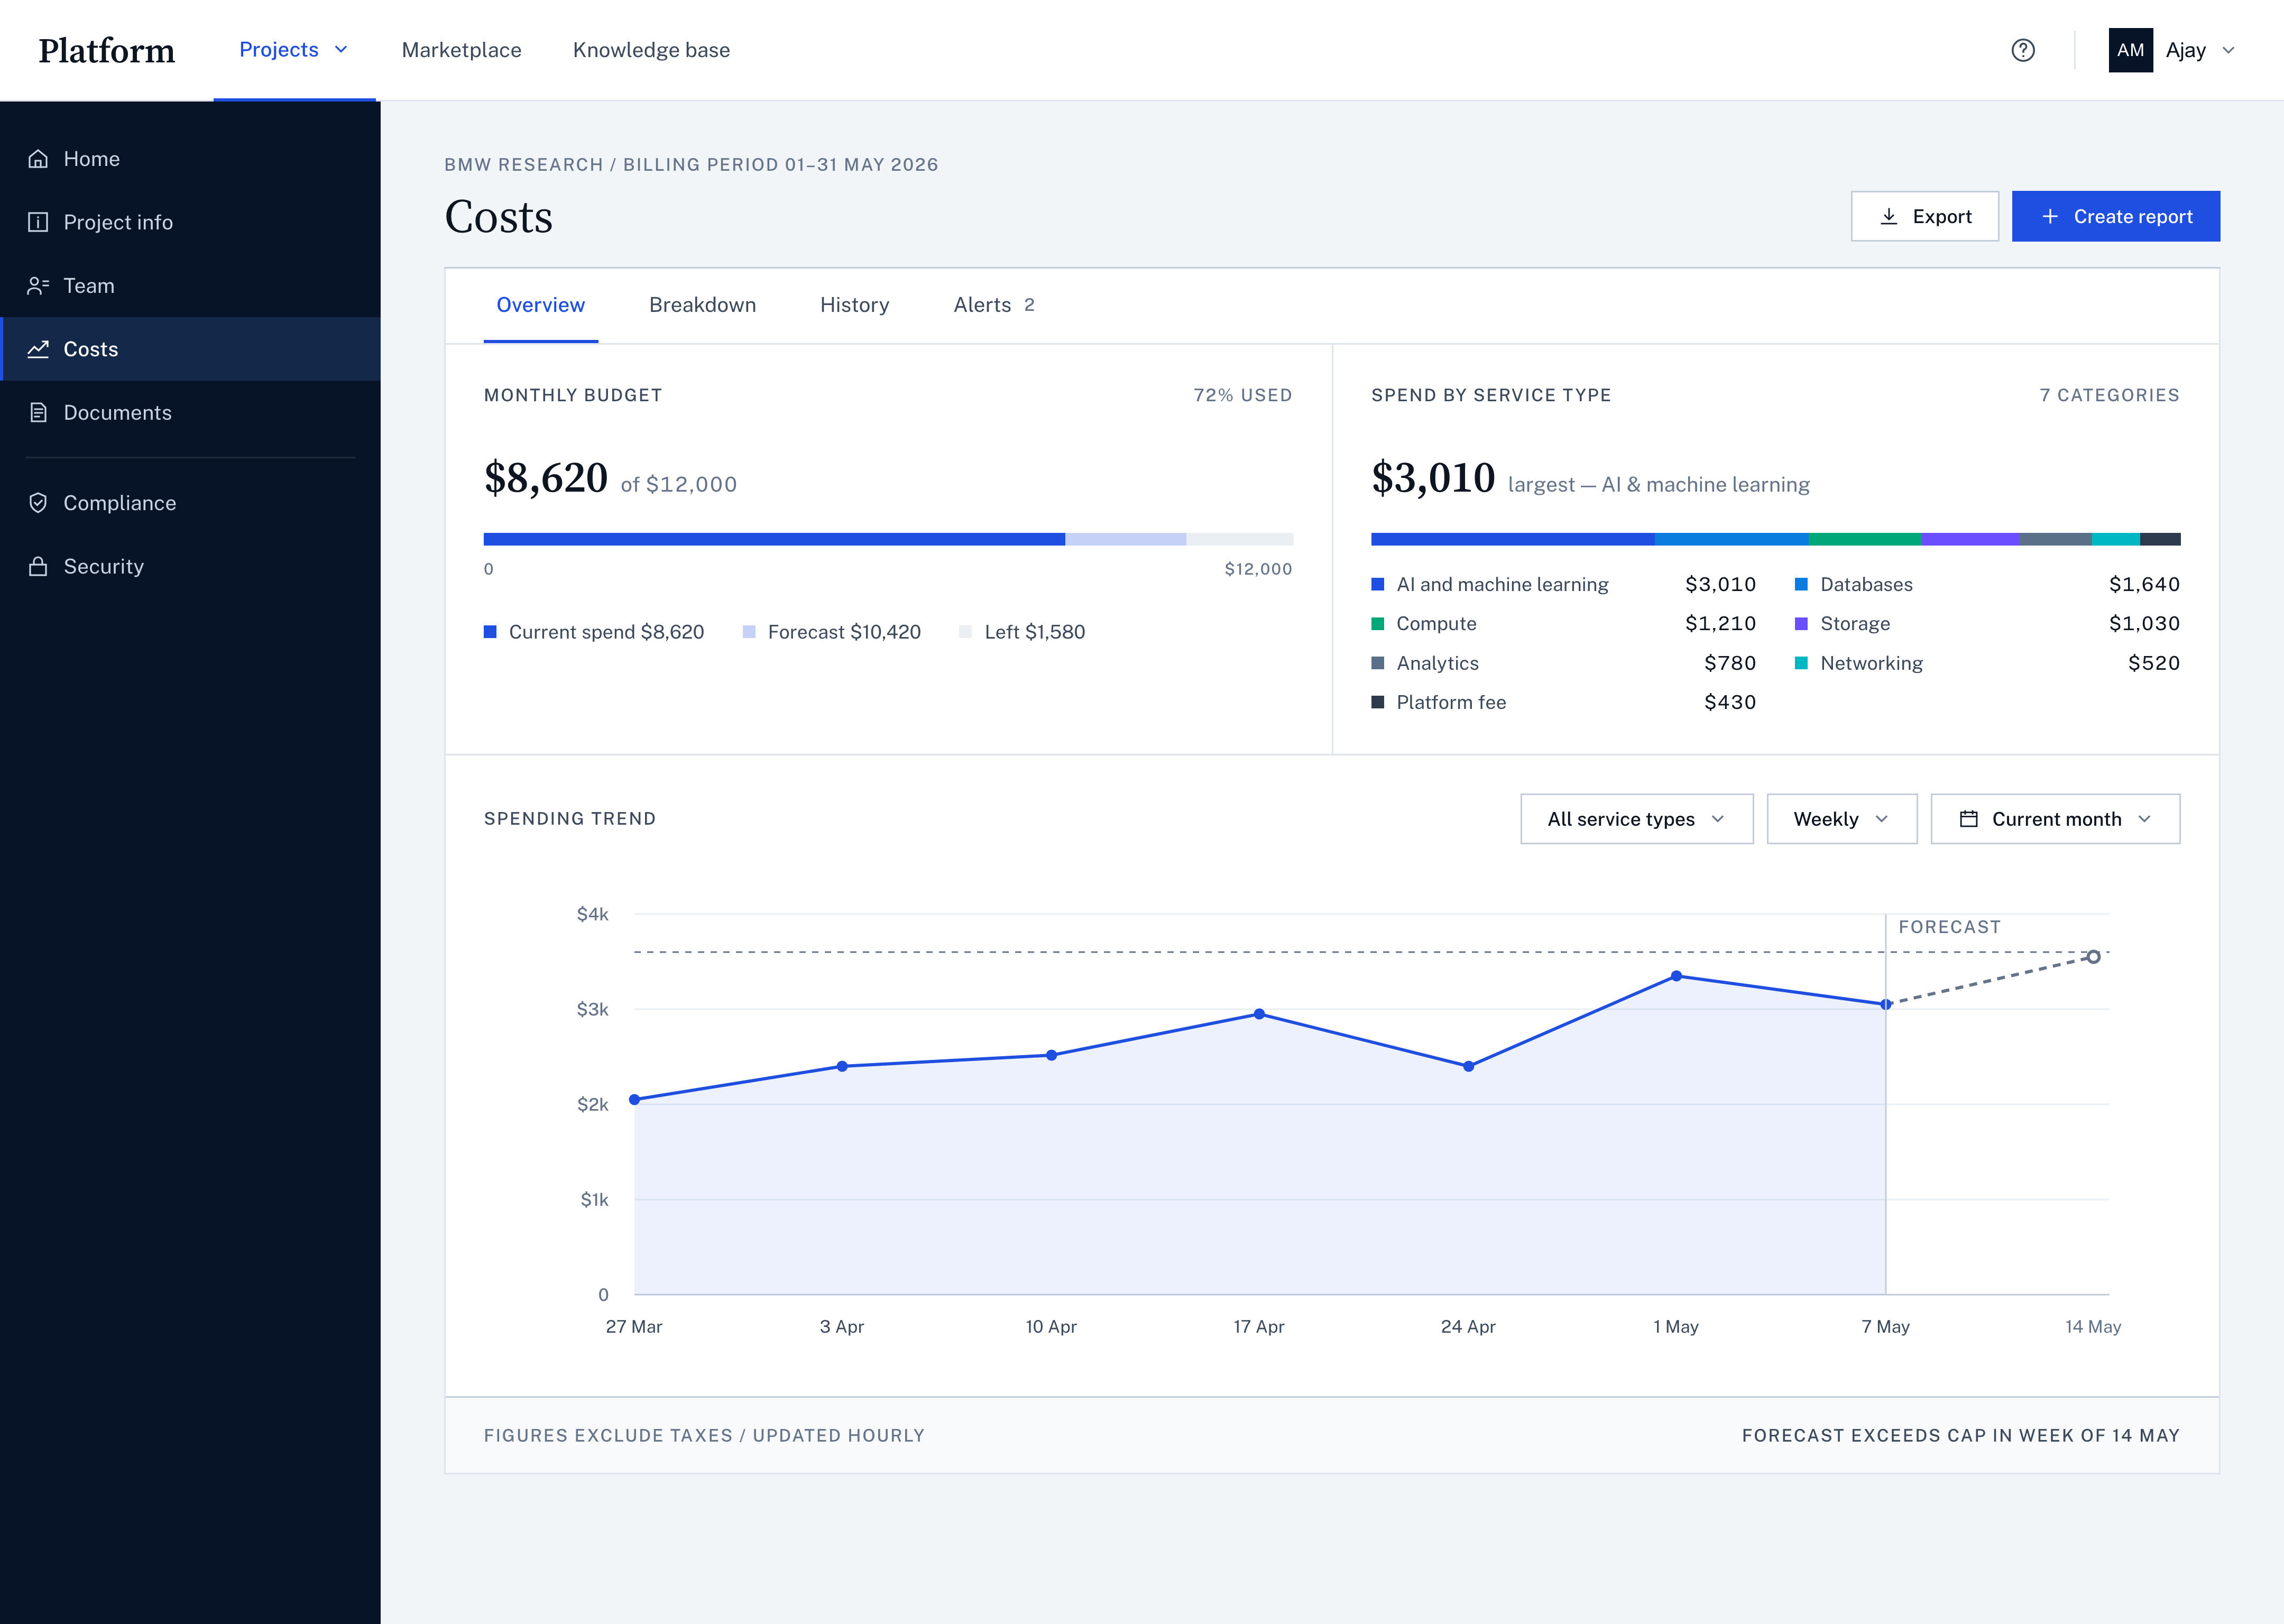Click the AI and machine learning swatch
This screenshot has height=1624, width=2284.
pyautogui.click(x=1378, y=585)
